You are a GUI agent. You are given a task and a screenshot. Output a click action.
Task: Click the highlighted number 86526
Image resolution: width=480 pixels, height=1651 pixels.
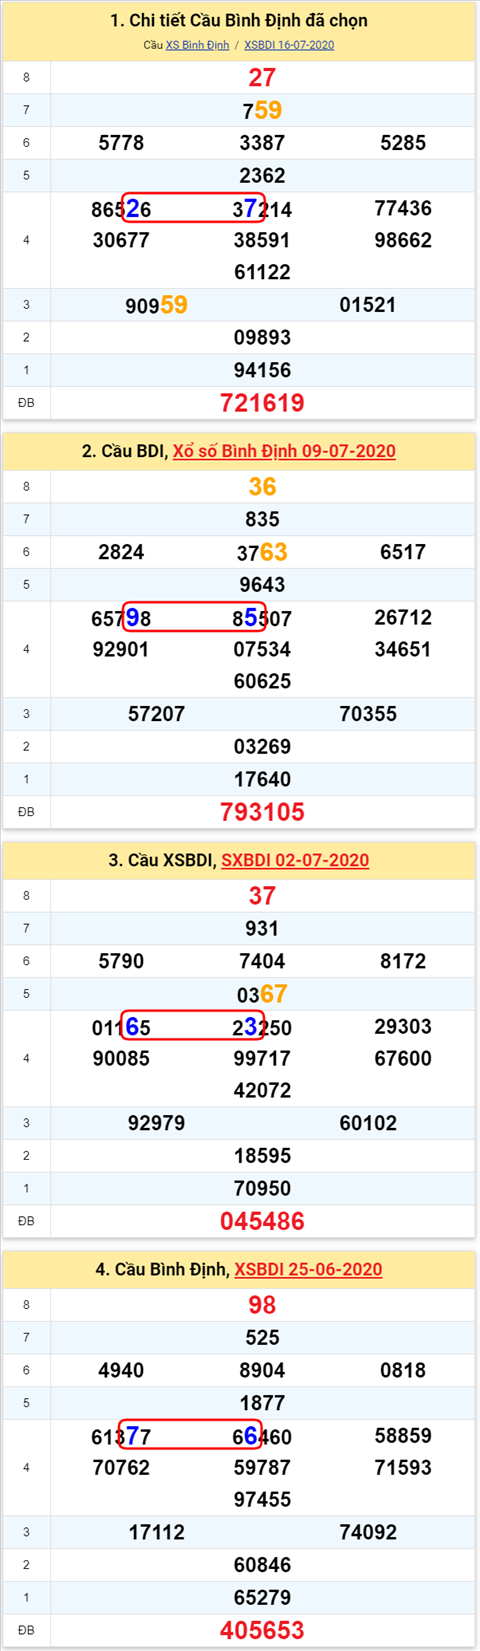coord(121,209)
